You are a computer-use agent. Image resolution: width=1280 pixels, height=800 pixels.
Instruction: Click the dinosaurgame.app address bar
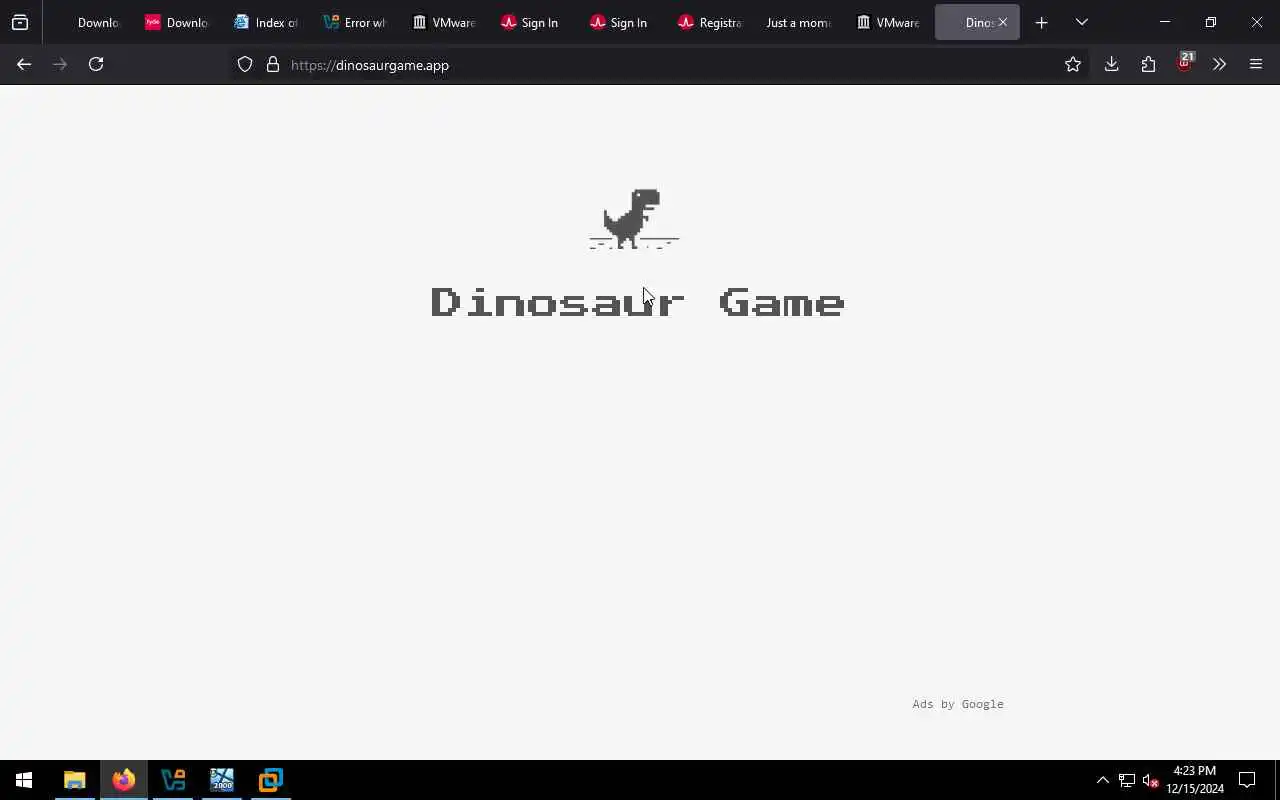[x=660, y=65]
